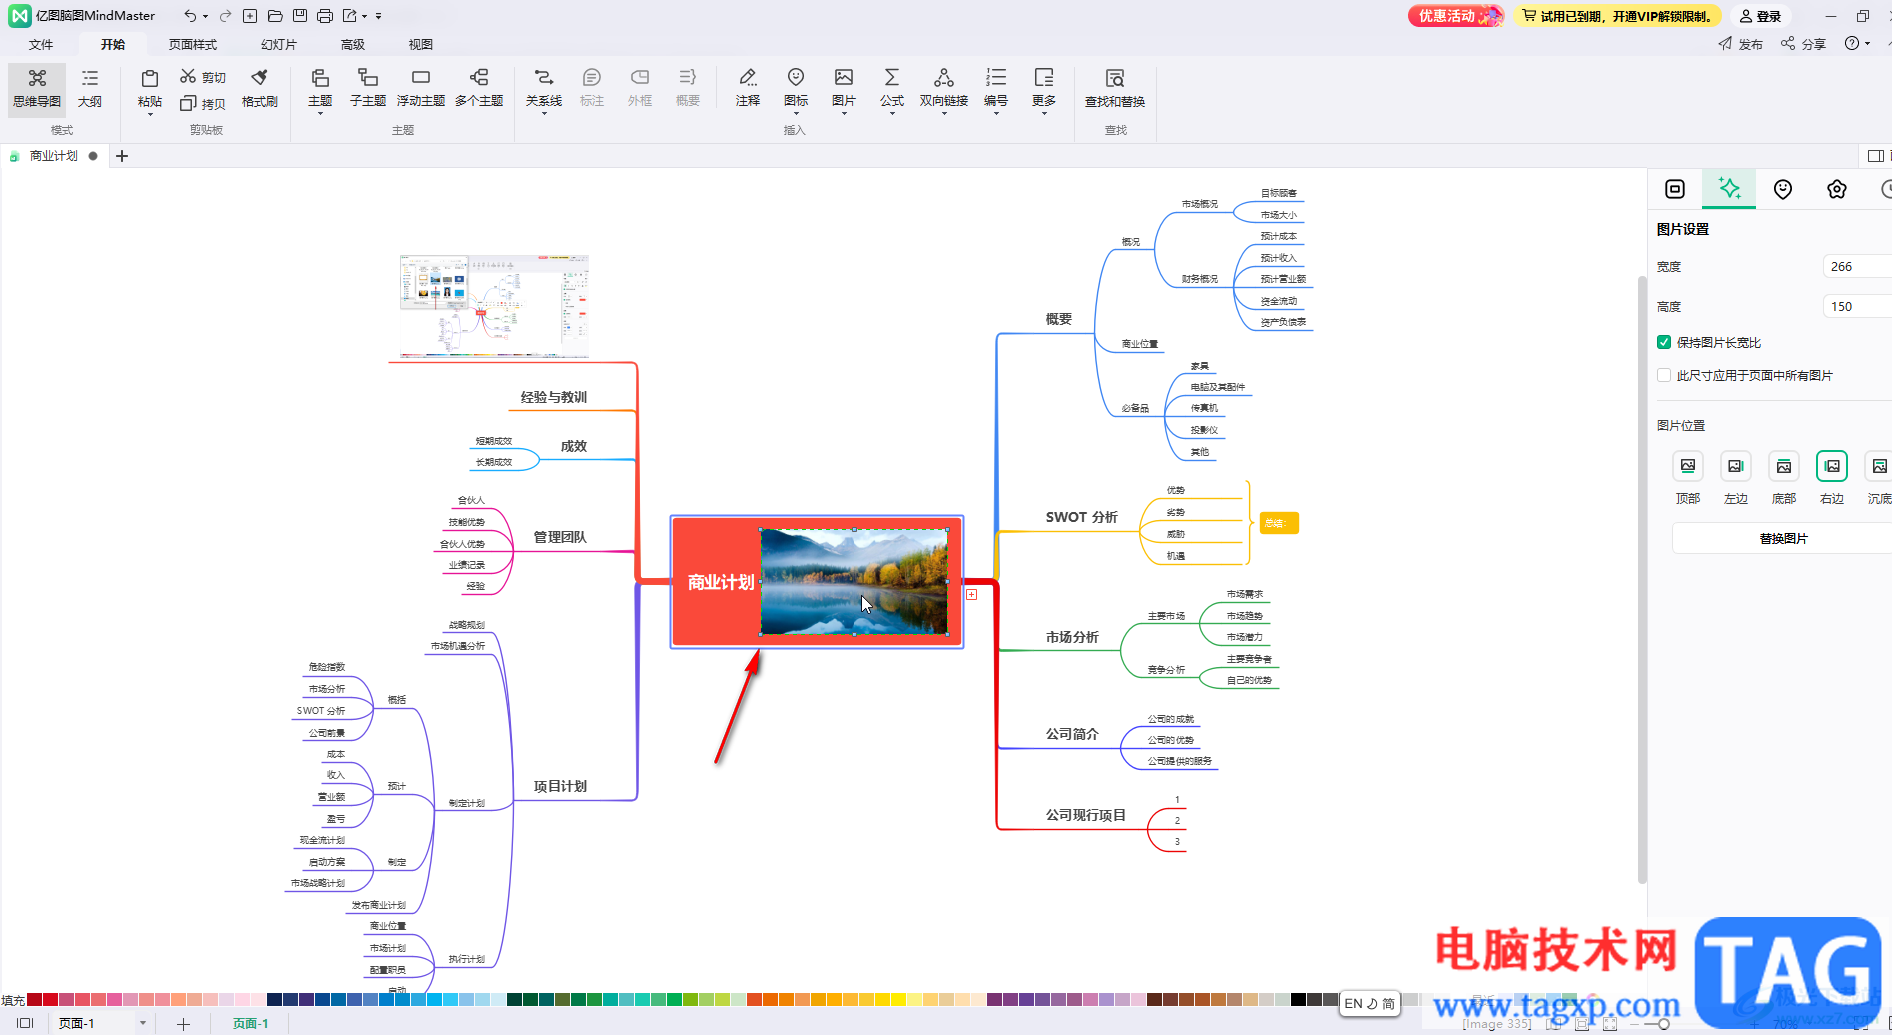Add a new page with plus button
The image size is (1892, 1035).
183,1023
